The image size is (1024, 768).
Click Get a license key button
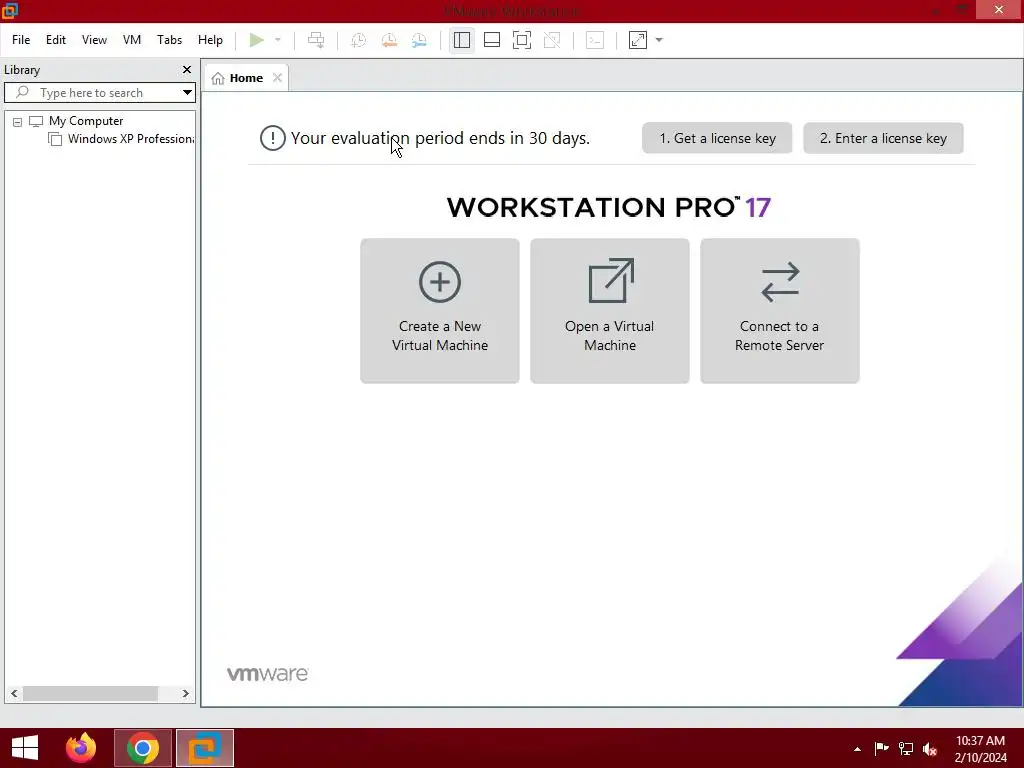[717, 138]
